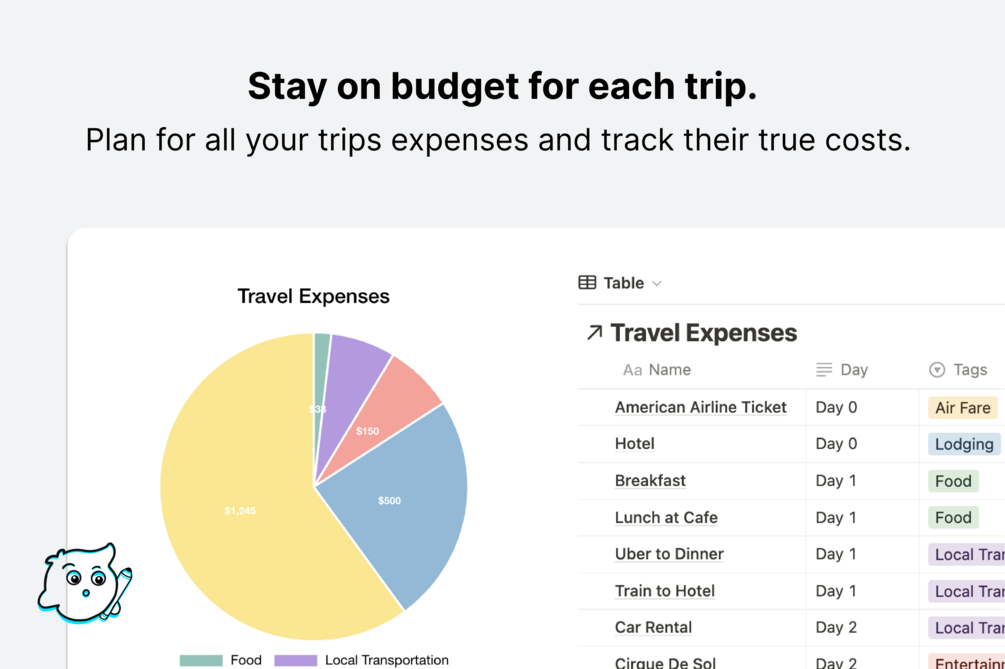
Task: Toggle the Local Transportation legend swatch
Action: [x=295, y=660]
